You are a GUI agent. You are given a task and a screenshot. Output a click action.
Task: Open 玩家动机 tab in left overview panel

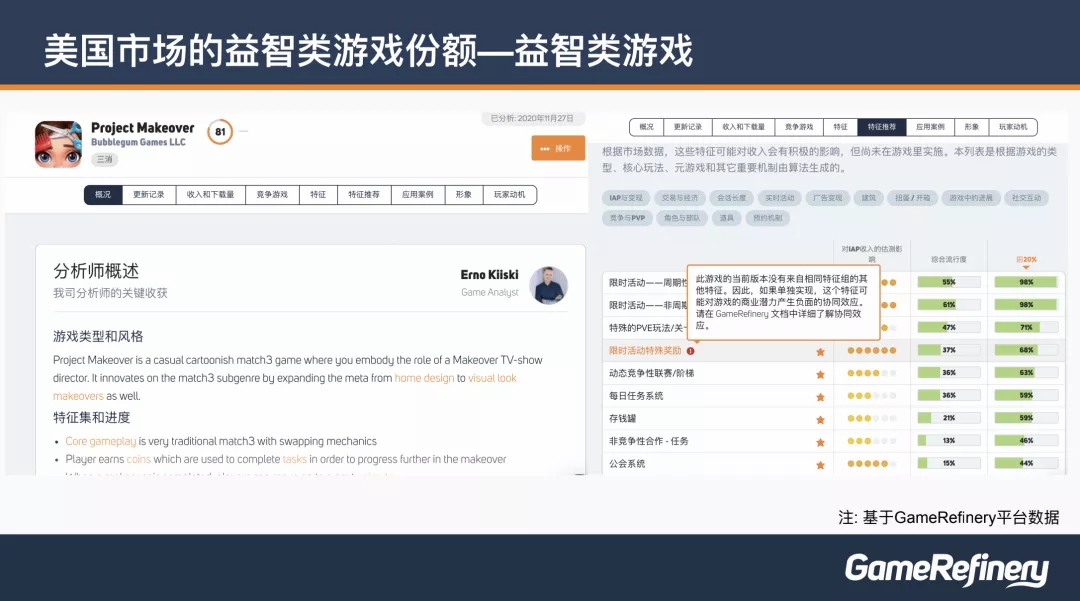509,195
